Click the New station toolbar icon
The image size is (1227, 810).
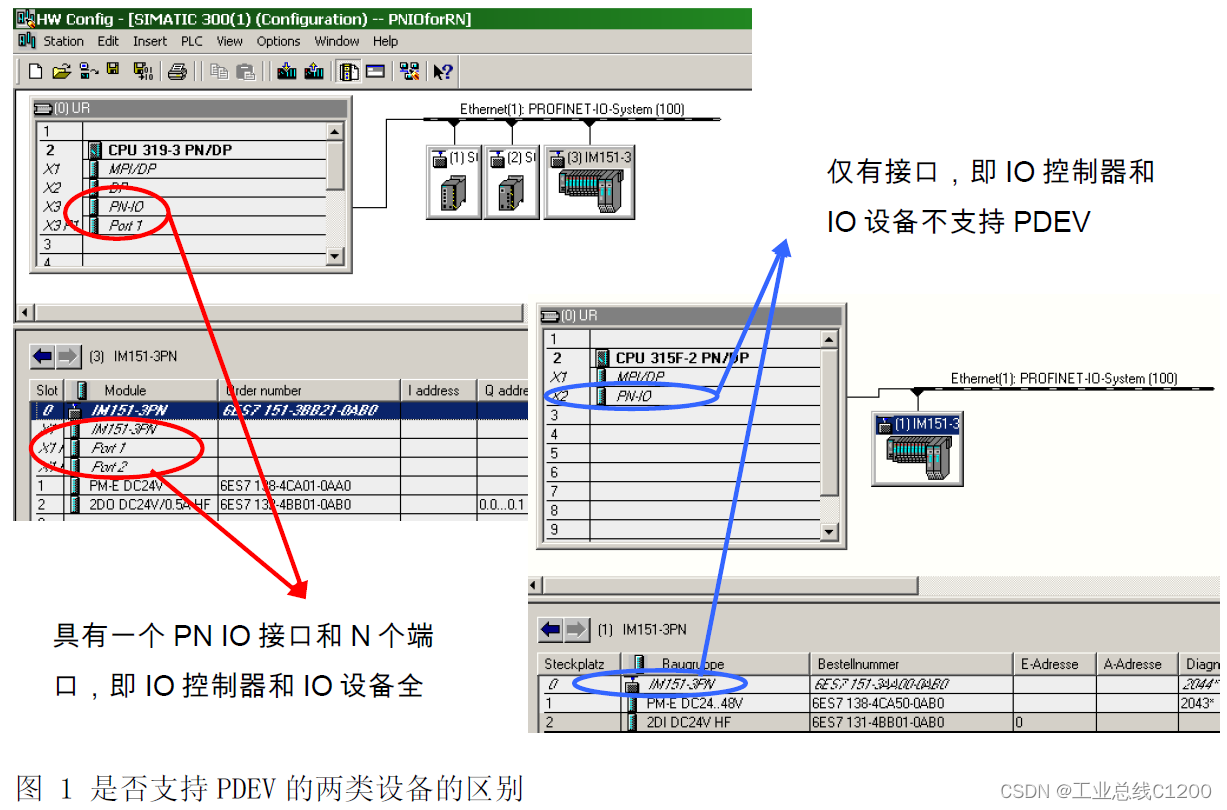pyautogui.click(x=36, y=71)
